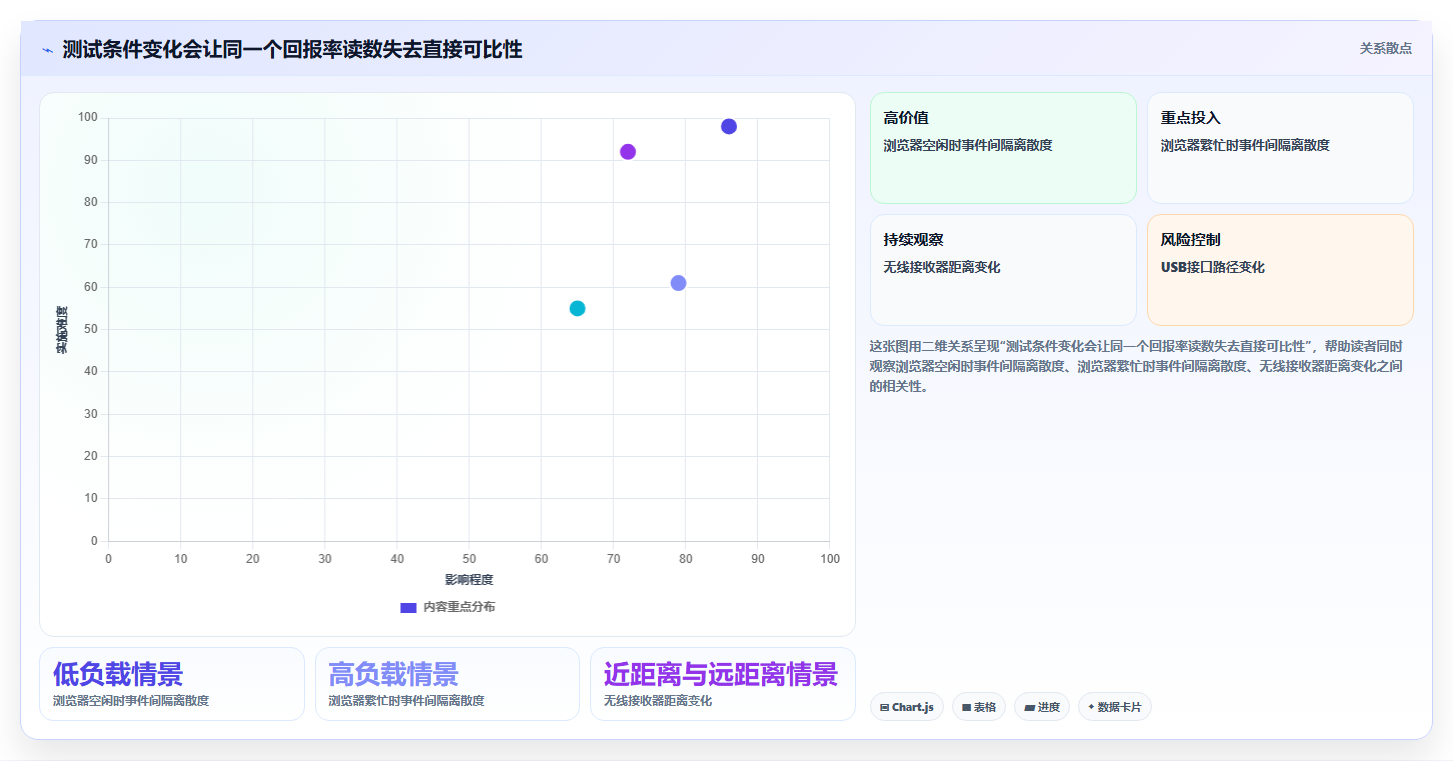Click 浏览器空闲时事件间隔离散度 in 高价值 card
Viewport: 1453px width, 761px height.
click(967, 145)
